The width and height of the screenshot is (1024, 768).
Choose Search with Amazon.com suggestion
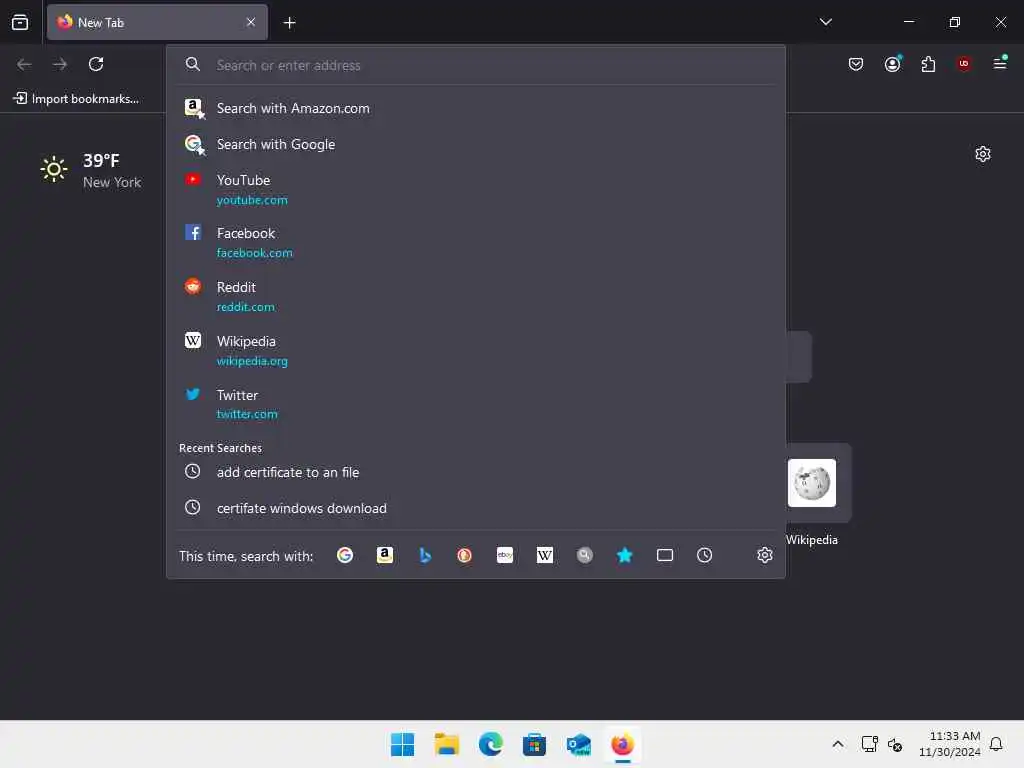(x=476, y=108)
